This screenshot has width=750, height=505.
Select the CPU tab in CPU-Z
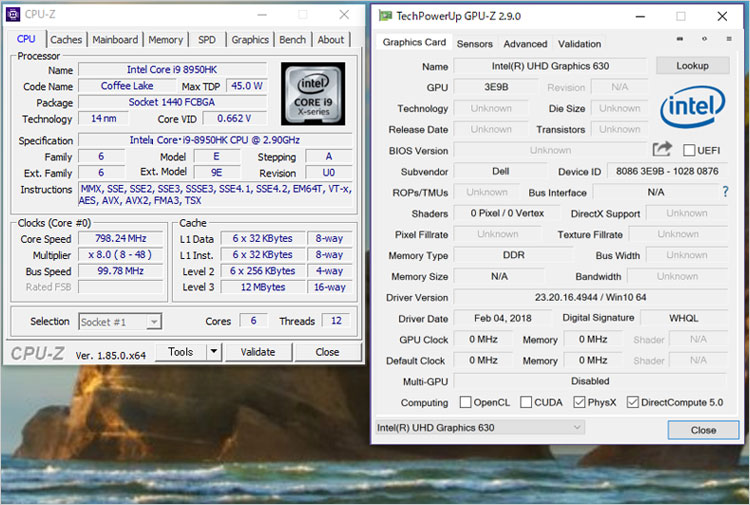26,39
